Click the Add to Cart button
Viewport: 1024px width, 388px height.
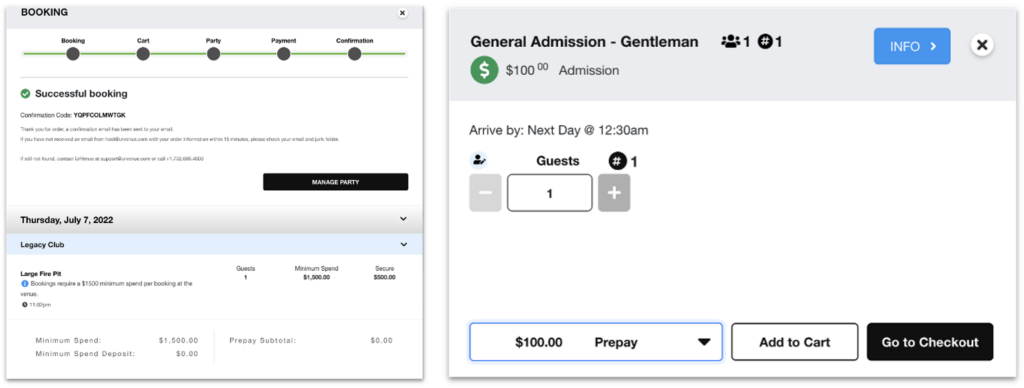pyautogui.click(x=795, y=342)
